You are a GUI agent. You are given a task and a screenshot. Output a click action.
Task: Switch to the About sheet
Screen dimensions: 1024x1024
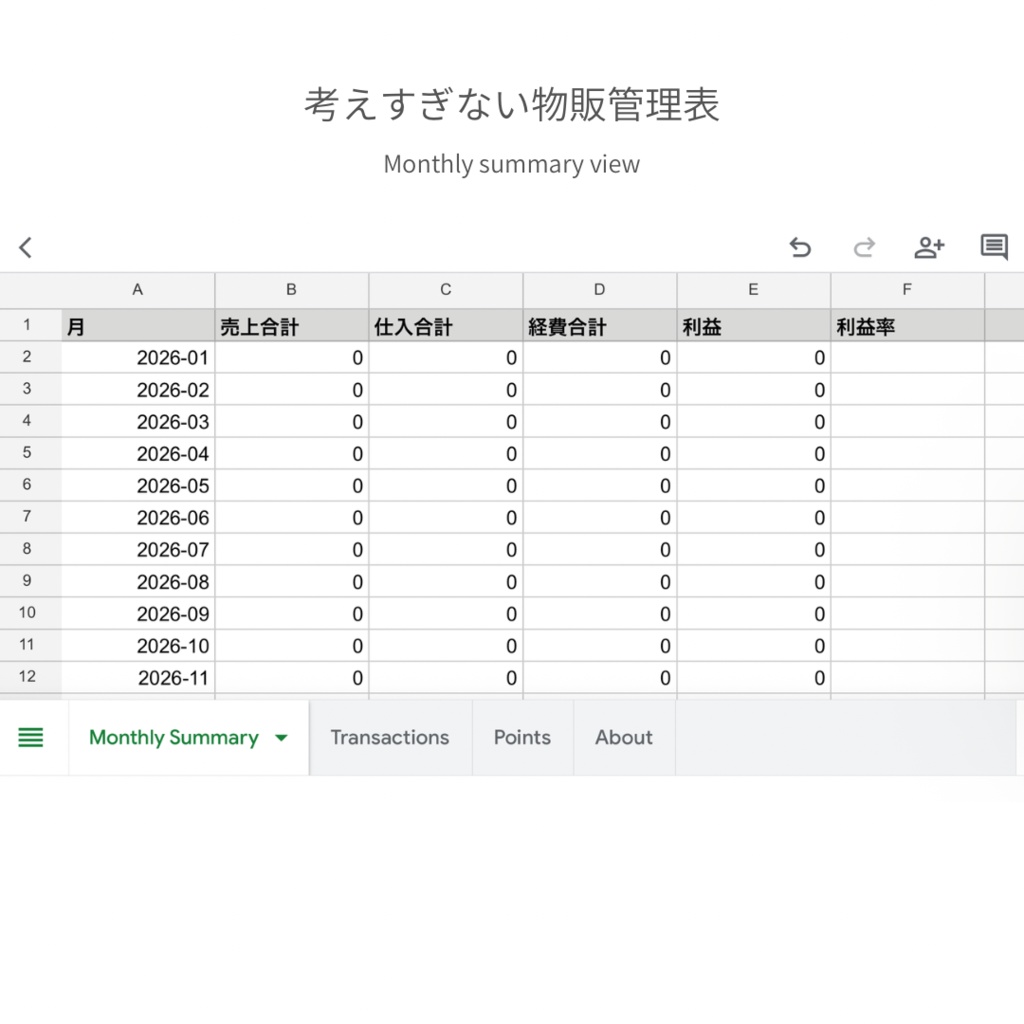coord(623,737)
